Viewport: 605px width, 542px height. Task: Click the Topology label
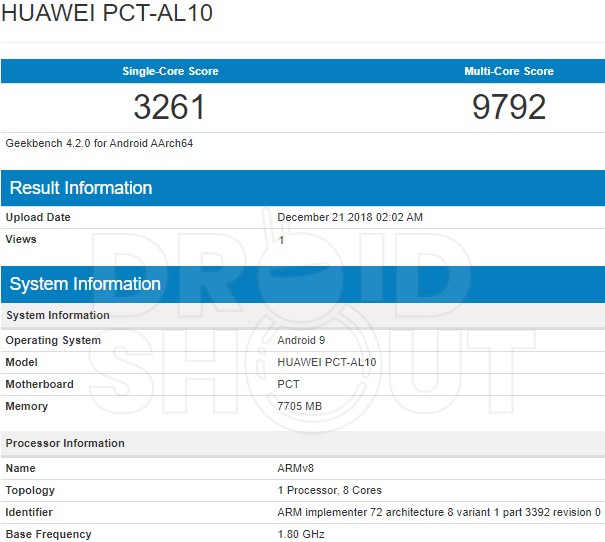(30, 490)
